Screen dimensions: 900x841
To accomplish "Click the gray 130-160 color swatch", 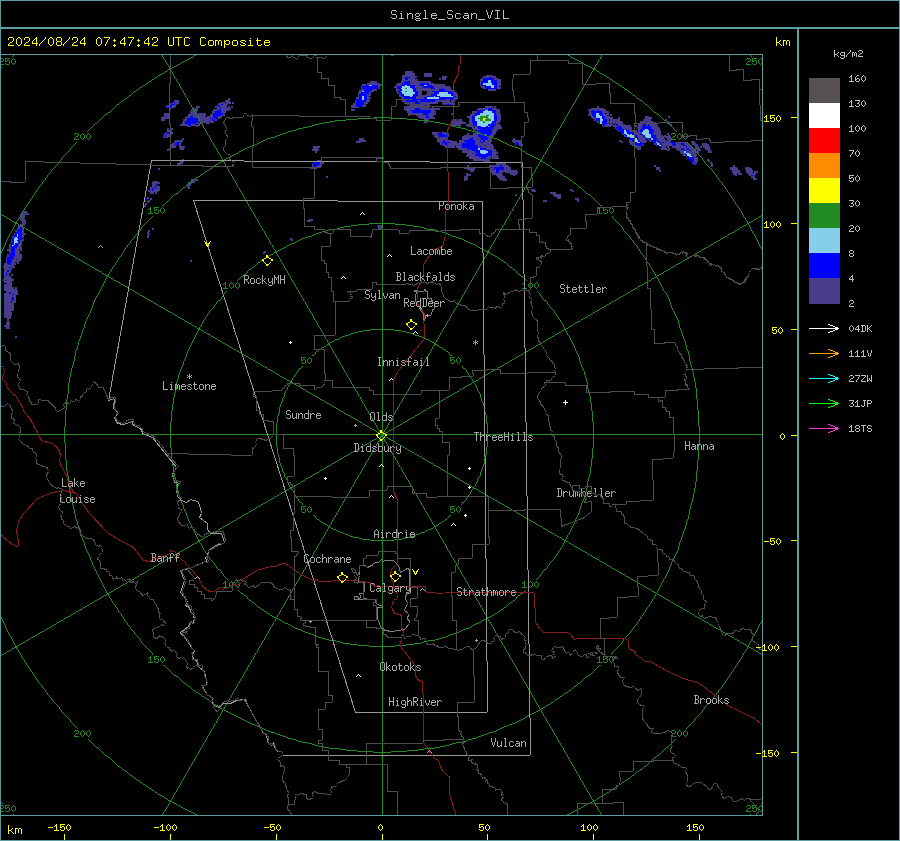I will (x=824, y=91).
